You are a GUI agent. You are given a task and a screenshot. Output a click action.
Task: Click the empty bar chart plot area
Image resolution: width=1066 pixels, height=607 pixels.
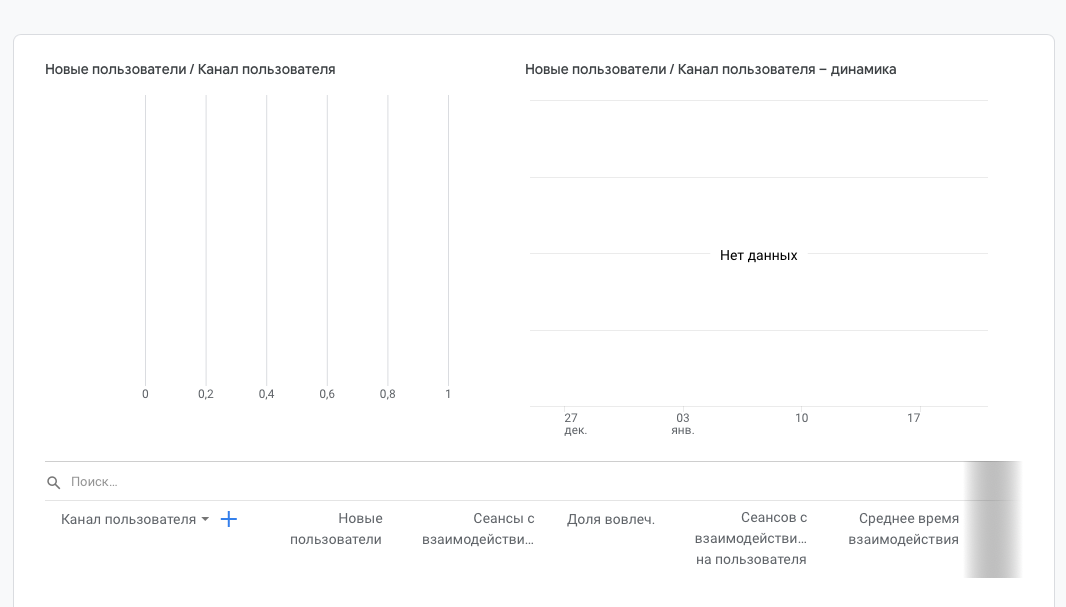click(297, 240)
